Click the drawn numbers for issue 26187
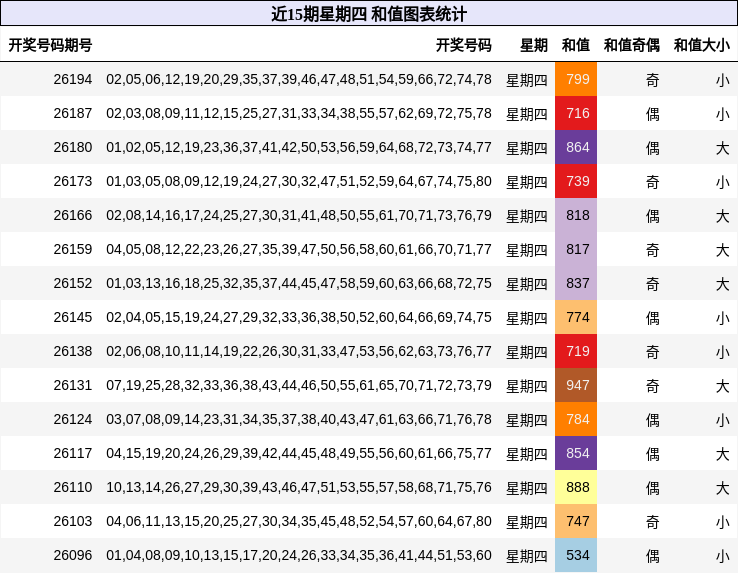The image size is (738, 573). tap(299, 113)
